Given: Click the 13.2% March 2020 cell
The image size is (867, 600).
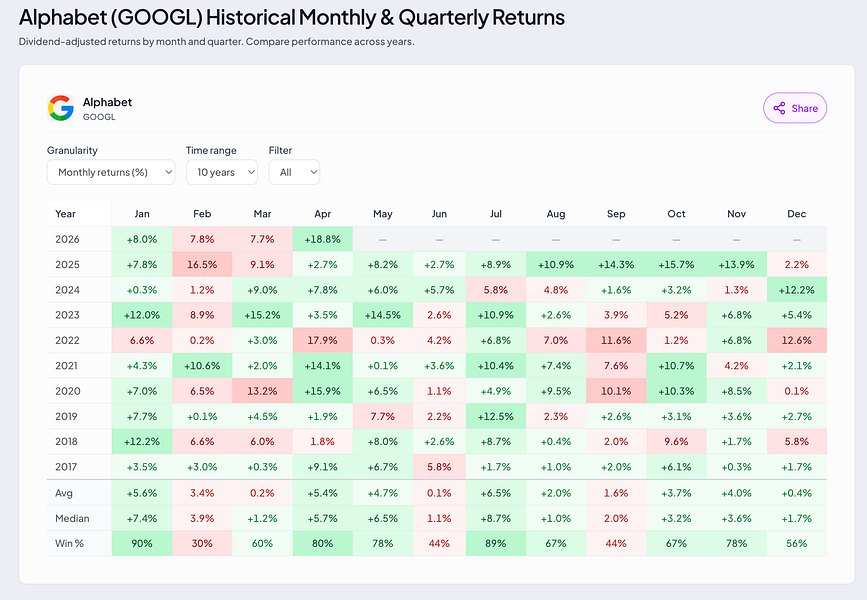Looking at the screenshot, I should coord(263,391).
